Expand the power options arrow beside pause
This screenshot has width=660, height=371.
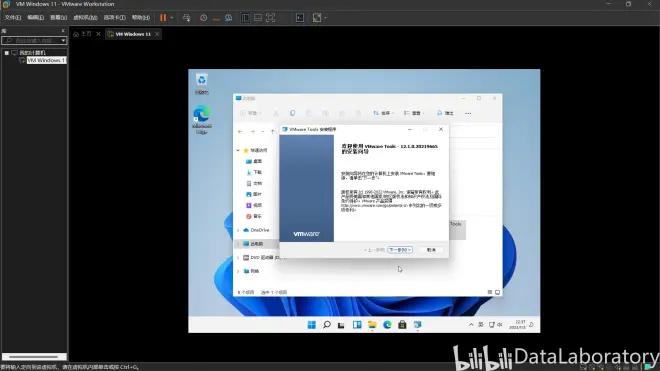[x=171, y=18]
